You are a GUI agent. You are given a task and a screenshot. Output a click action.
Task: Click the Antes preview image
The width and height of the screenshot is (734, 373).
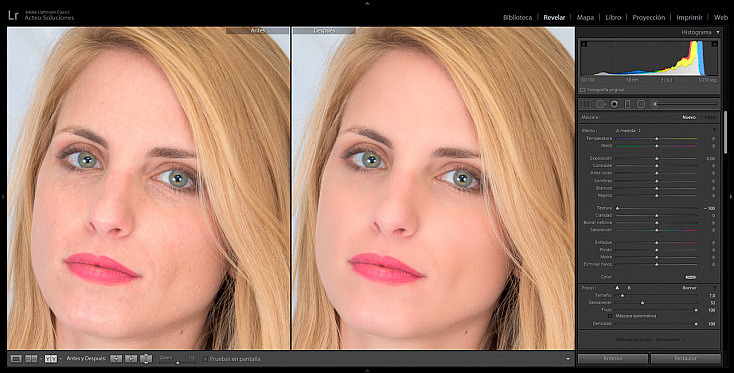(x=148, y=188)
